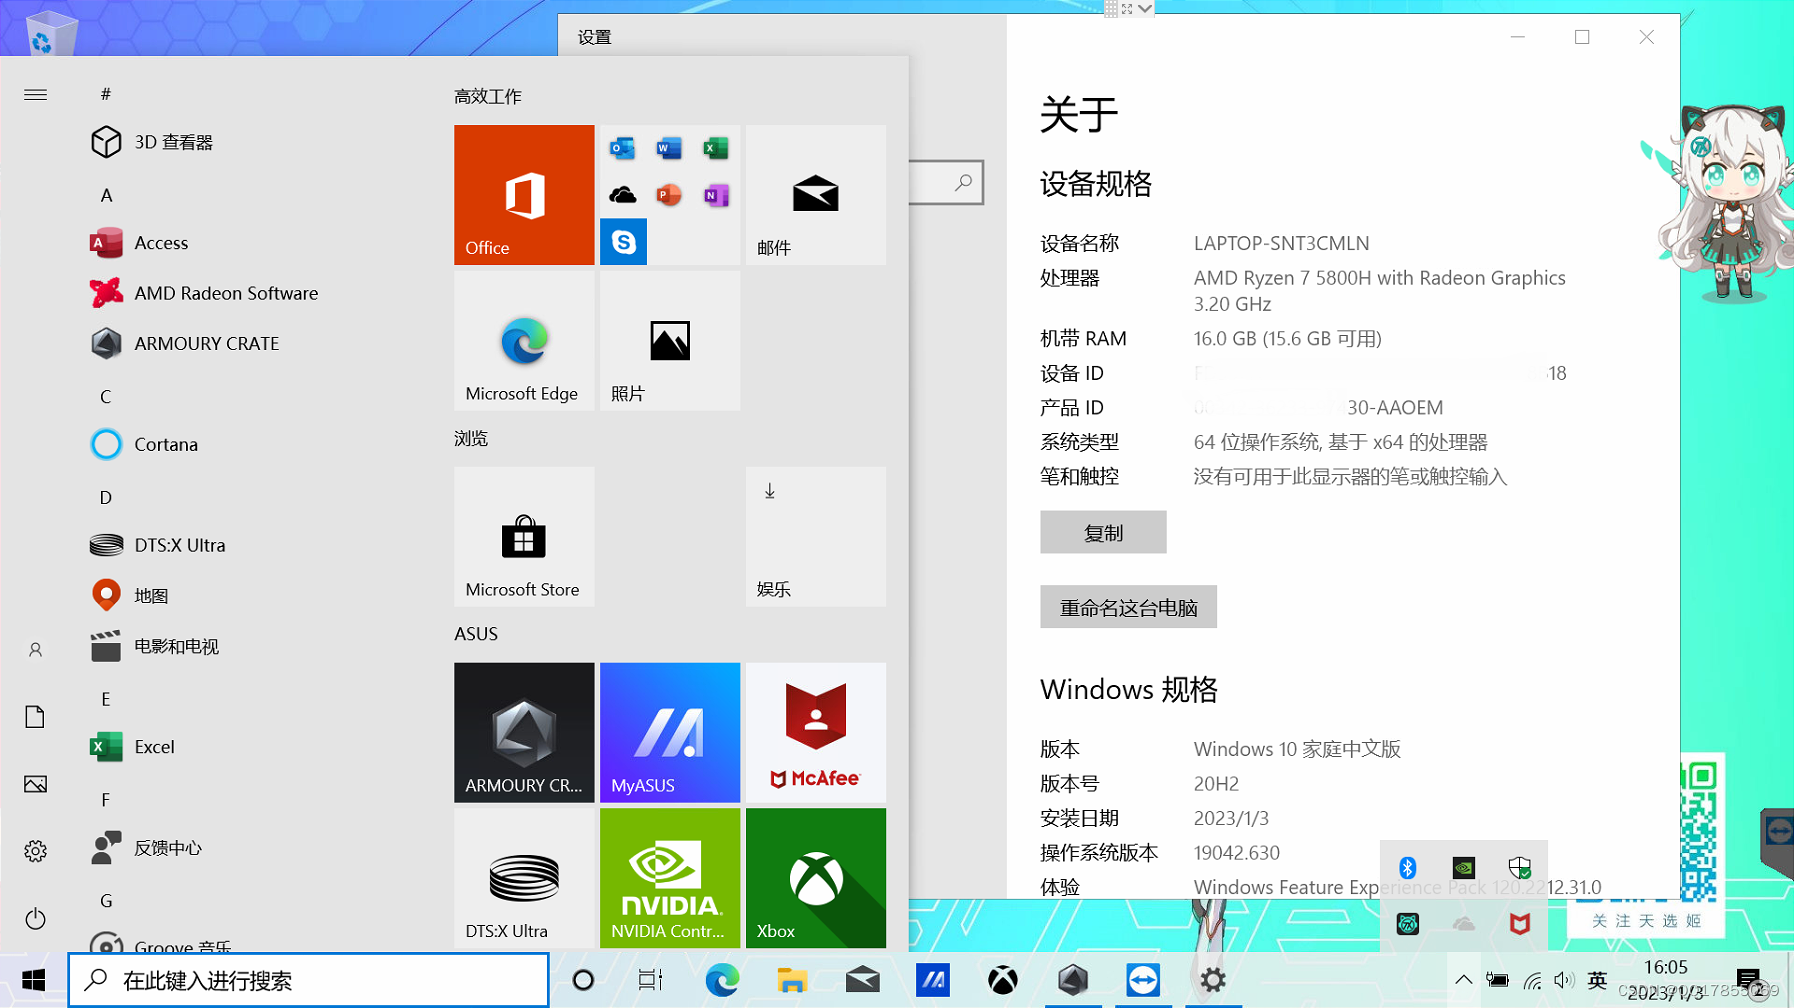
Task: Open TeamViewer from the taskbar
Action: [1142, 980]
